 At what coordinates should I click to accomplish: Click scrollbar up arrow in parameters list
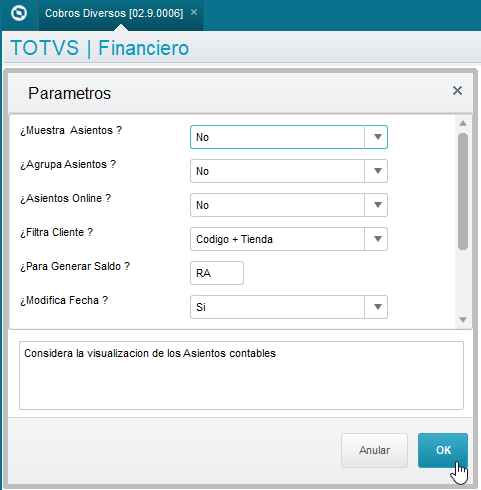[463, 123]
